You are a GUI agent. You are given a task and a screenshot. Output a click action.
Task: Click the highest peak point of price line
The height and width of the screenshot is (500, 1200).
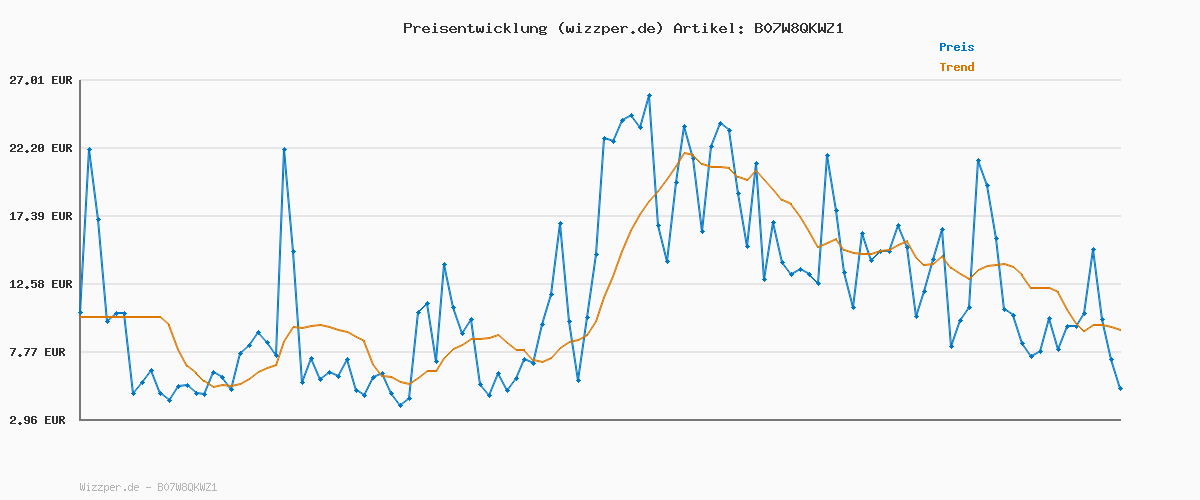pos(649,96)
